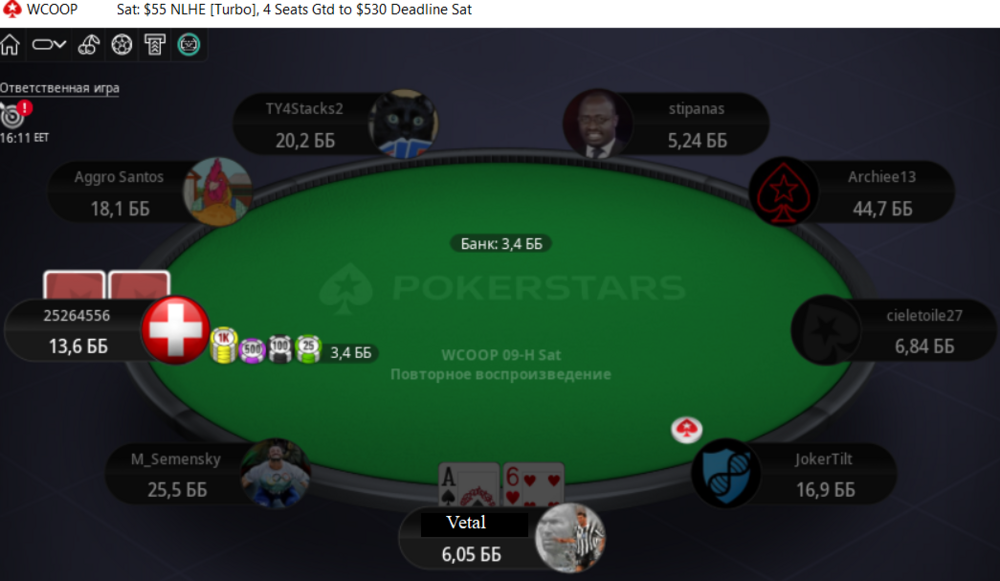Click the green circled chest rewards icon
1000x581 pixels.
coord(189,45)
